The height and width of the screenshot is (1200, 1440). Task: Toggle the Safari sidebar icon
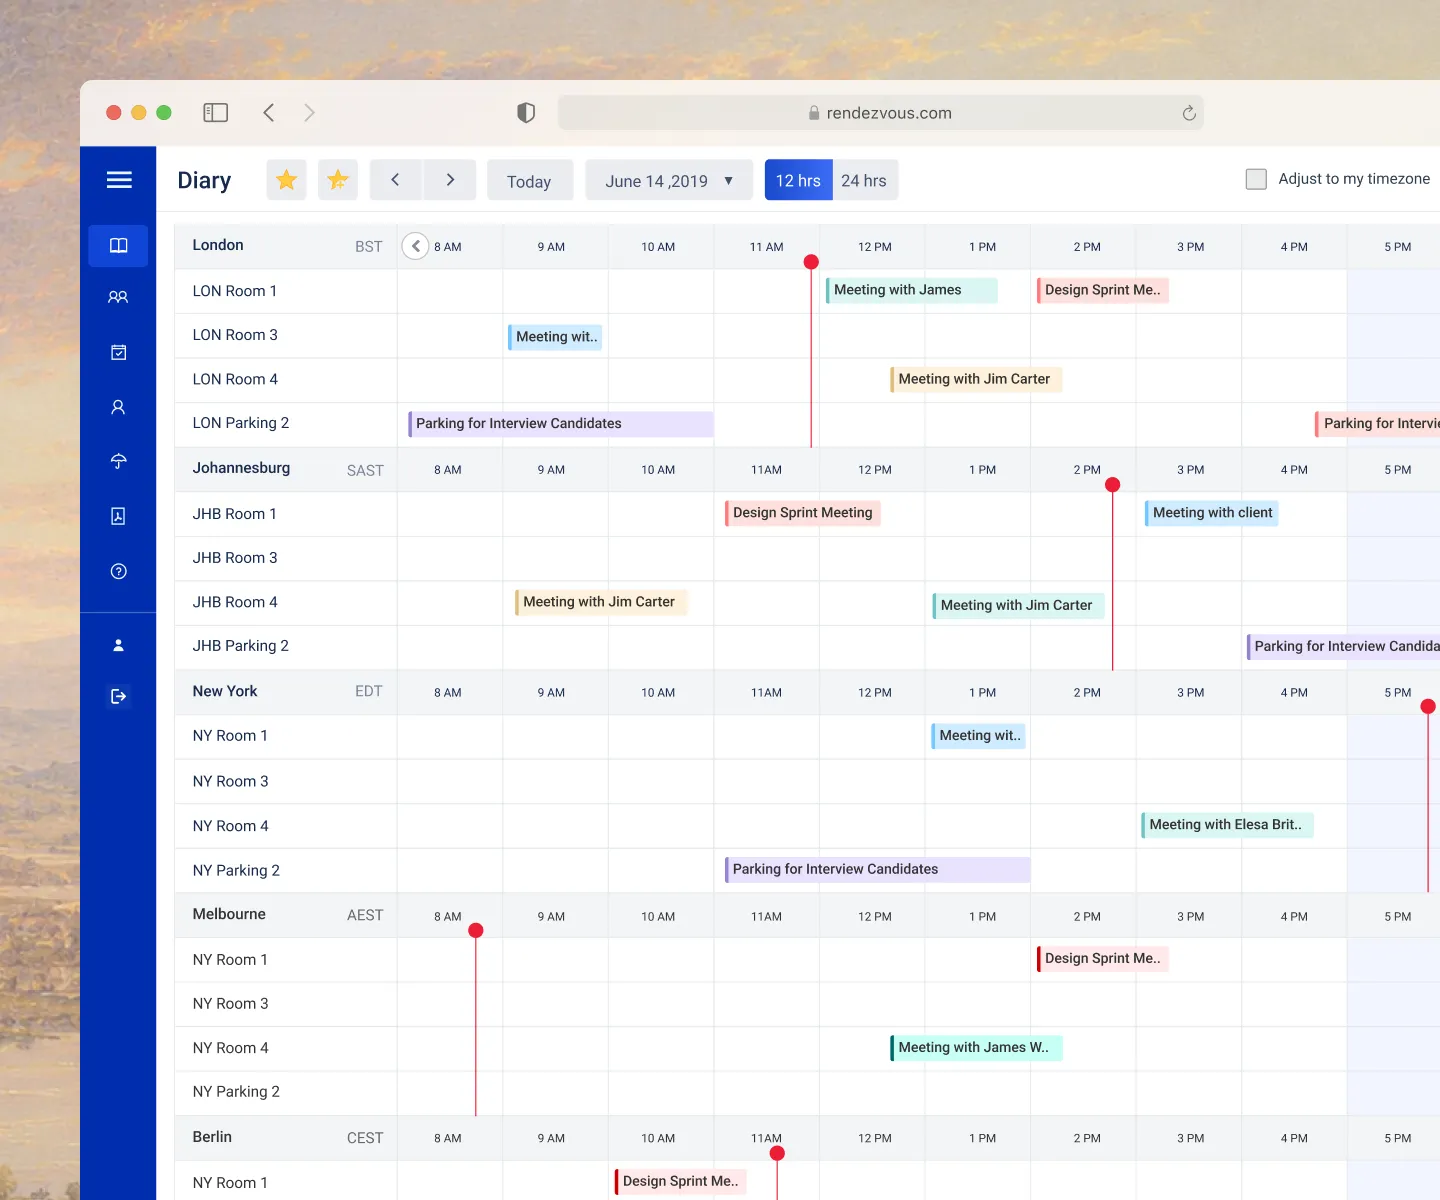(215, 113)
